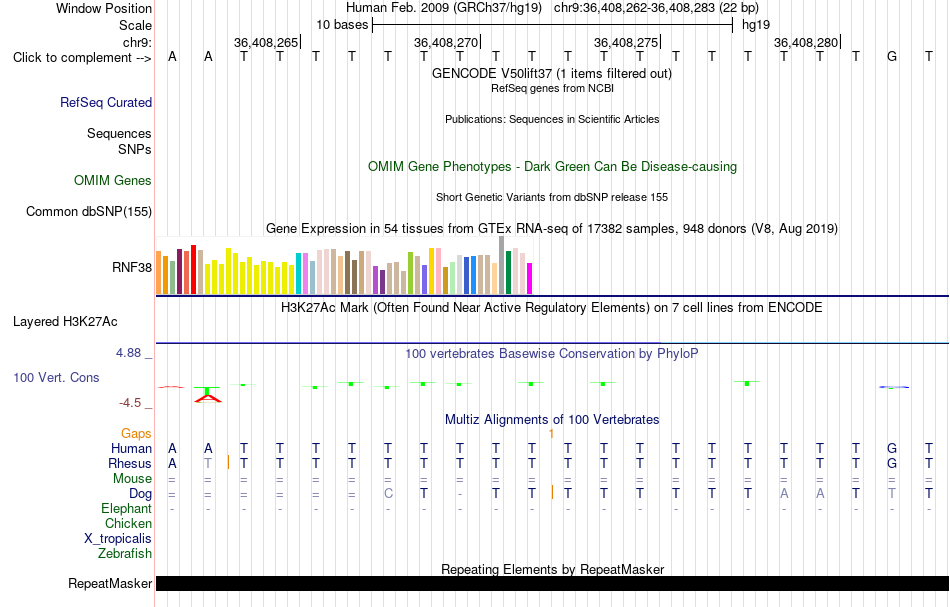Click the 36,408,275 position label
950x607 pixels.
coord(626,42)
